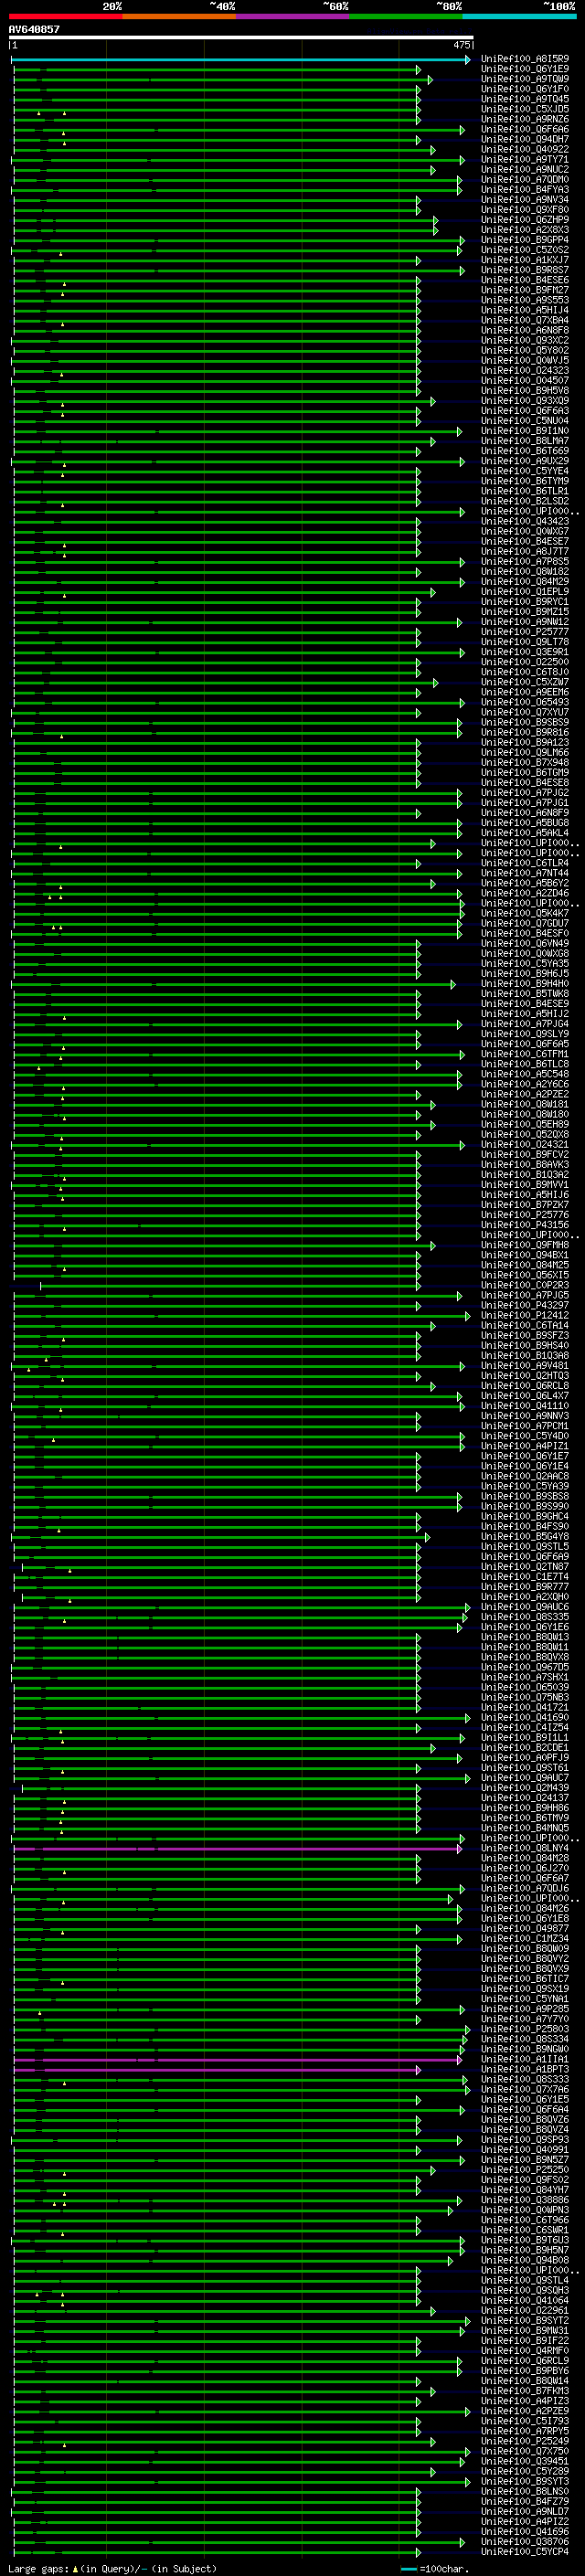
Task: Click hit label UniRef100_A9TY71
Action: (525, 159)
